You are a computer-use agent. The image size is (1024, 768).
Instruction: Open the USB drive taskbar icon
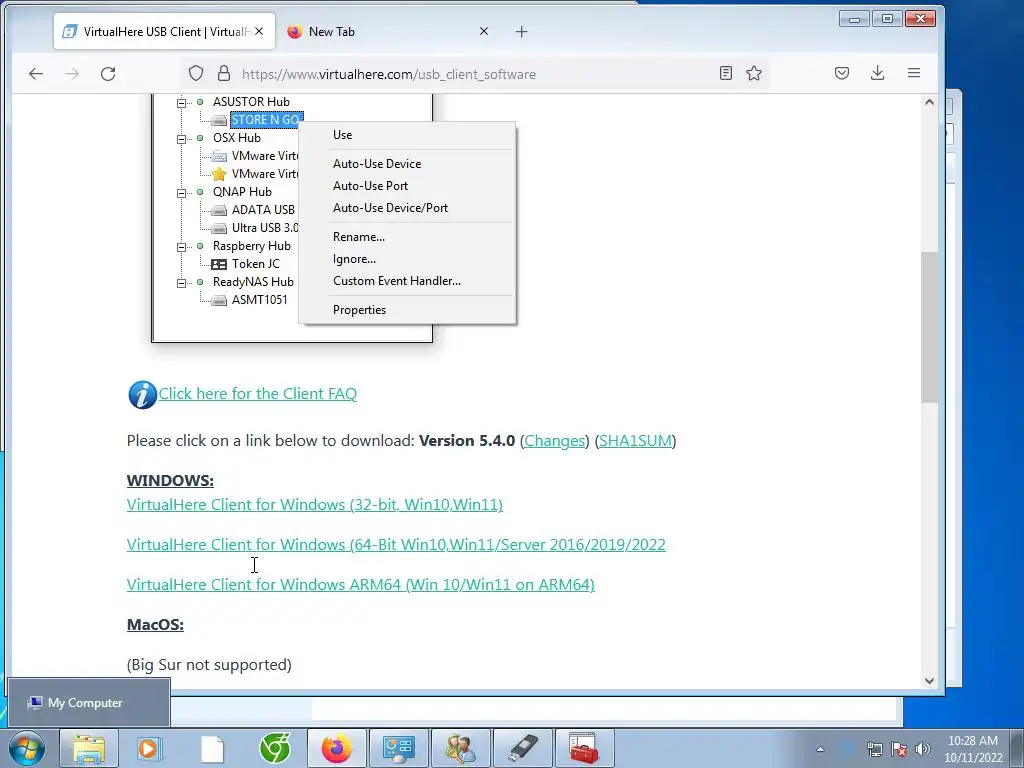522,748
